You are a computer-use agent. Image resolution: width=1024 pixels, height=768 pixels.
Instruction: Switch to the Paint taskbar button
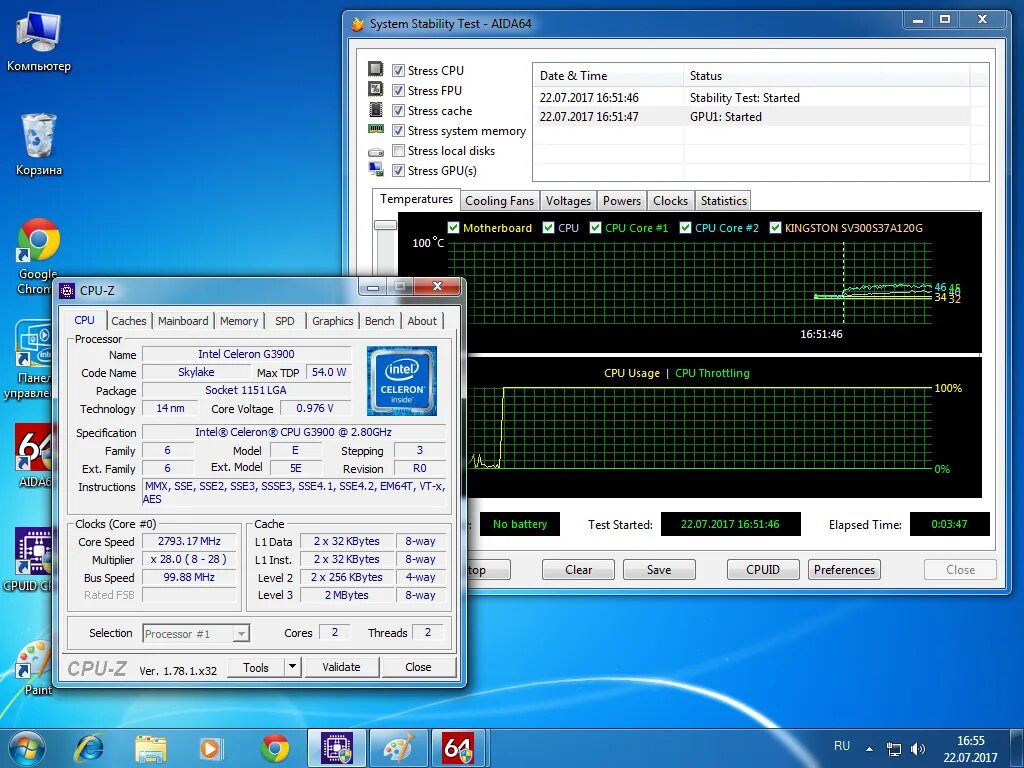point(398,748)
